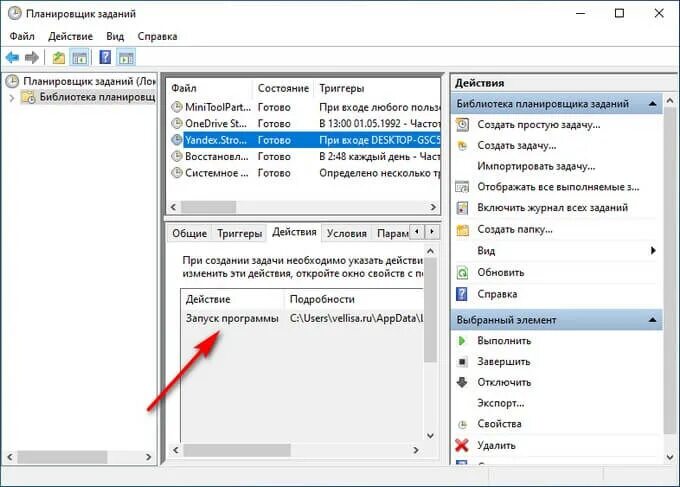This screenshot has width=680, height=487.
Task: Open the Вид submenu arrow in Actions pane
Action: [653, 250]
